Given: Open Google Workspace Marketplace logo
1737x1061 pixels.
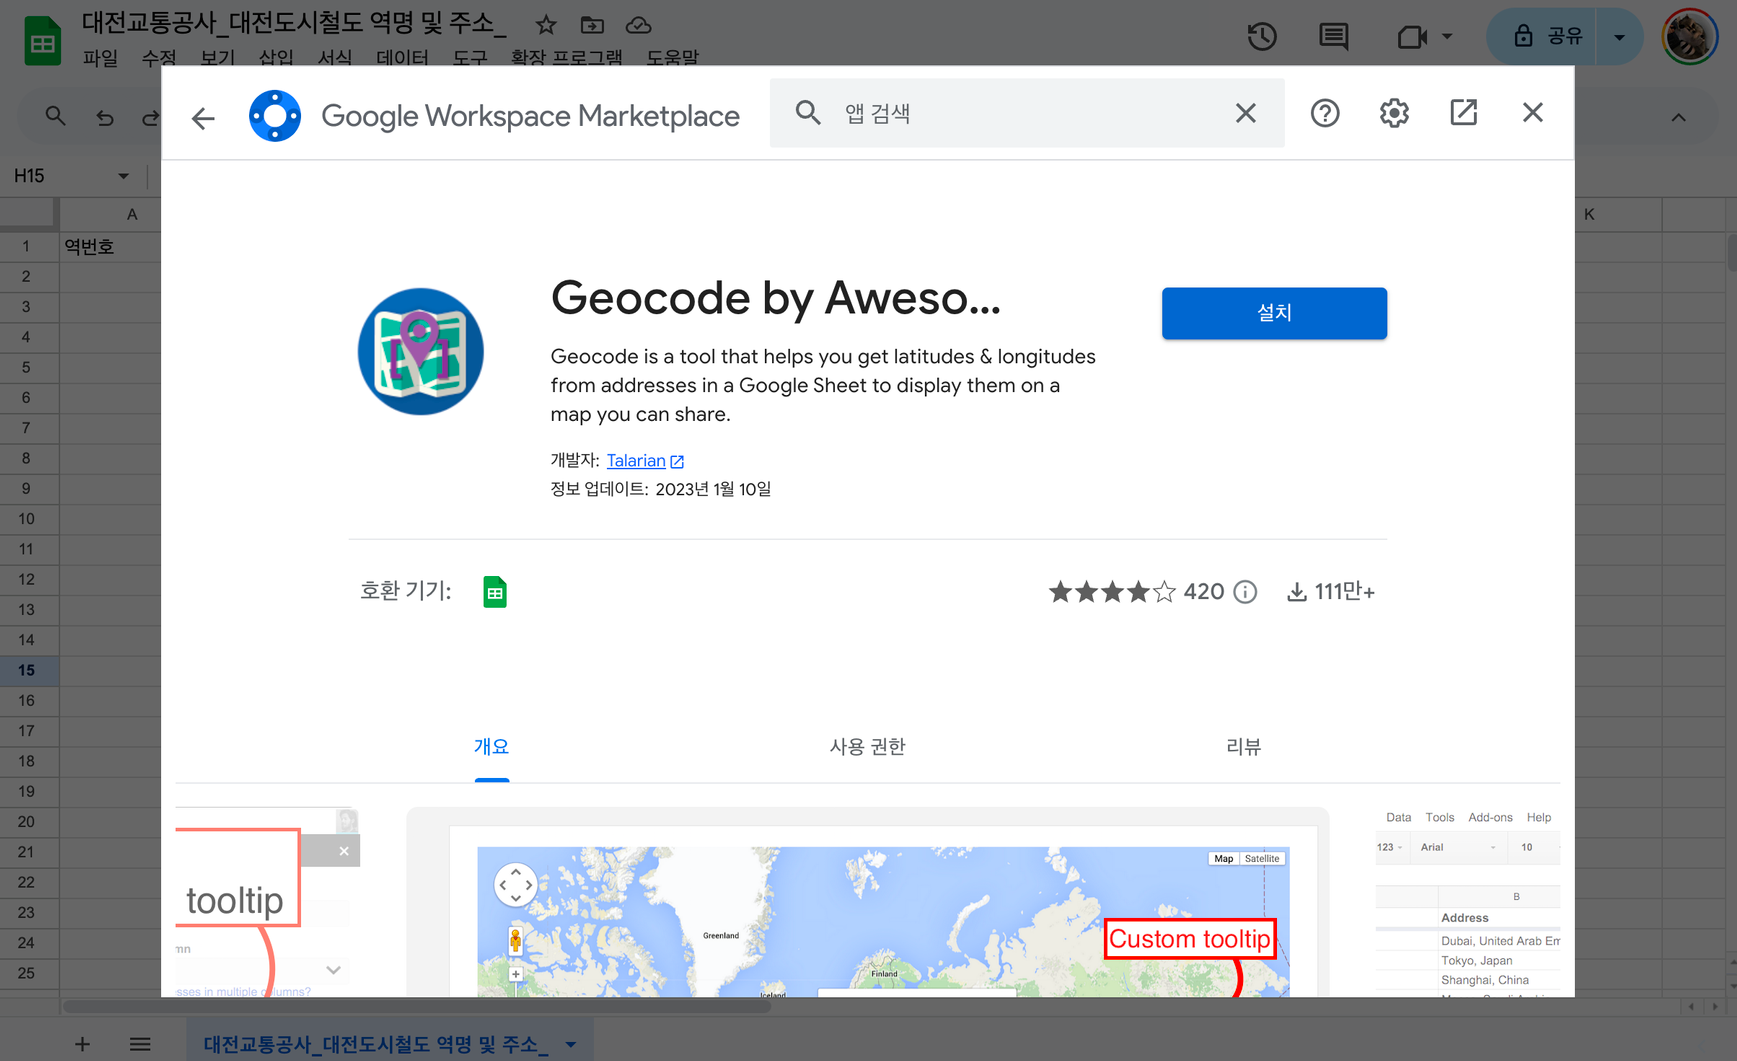Looking at the screenshot, I should click(x=275, y=116).
